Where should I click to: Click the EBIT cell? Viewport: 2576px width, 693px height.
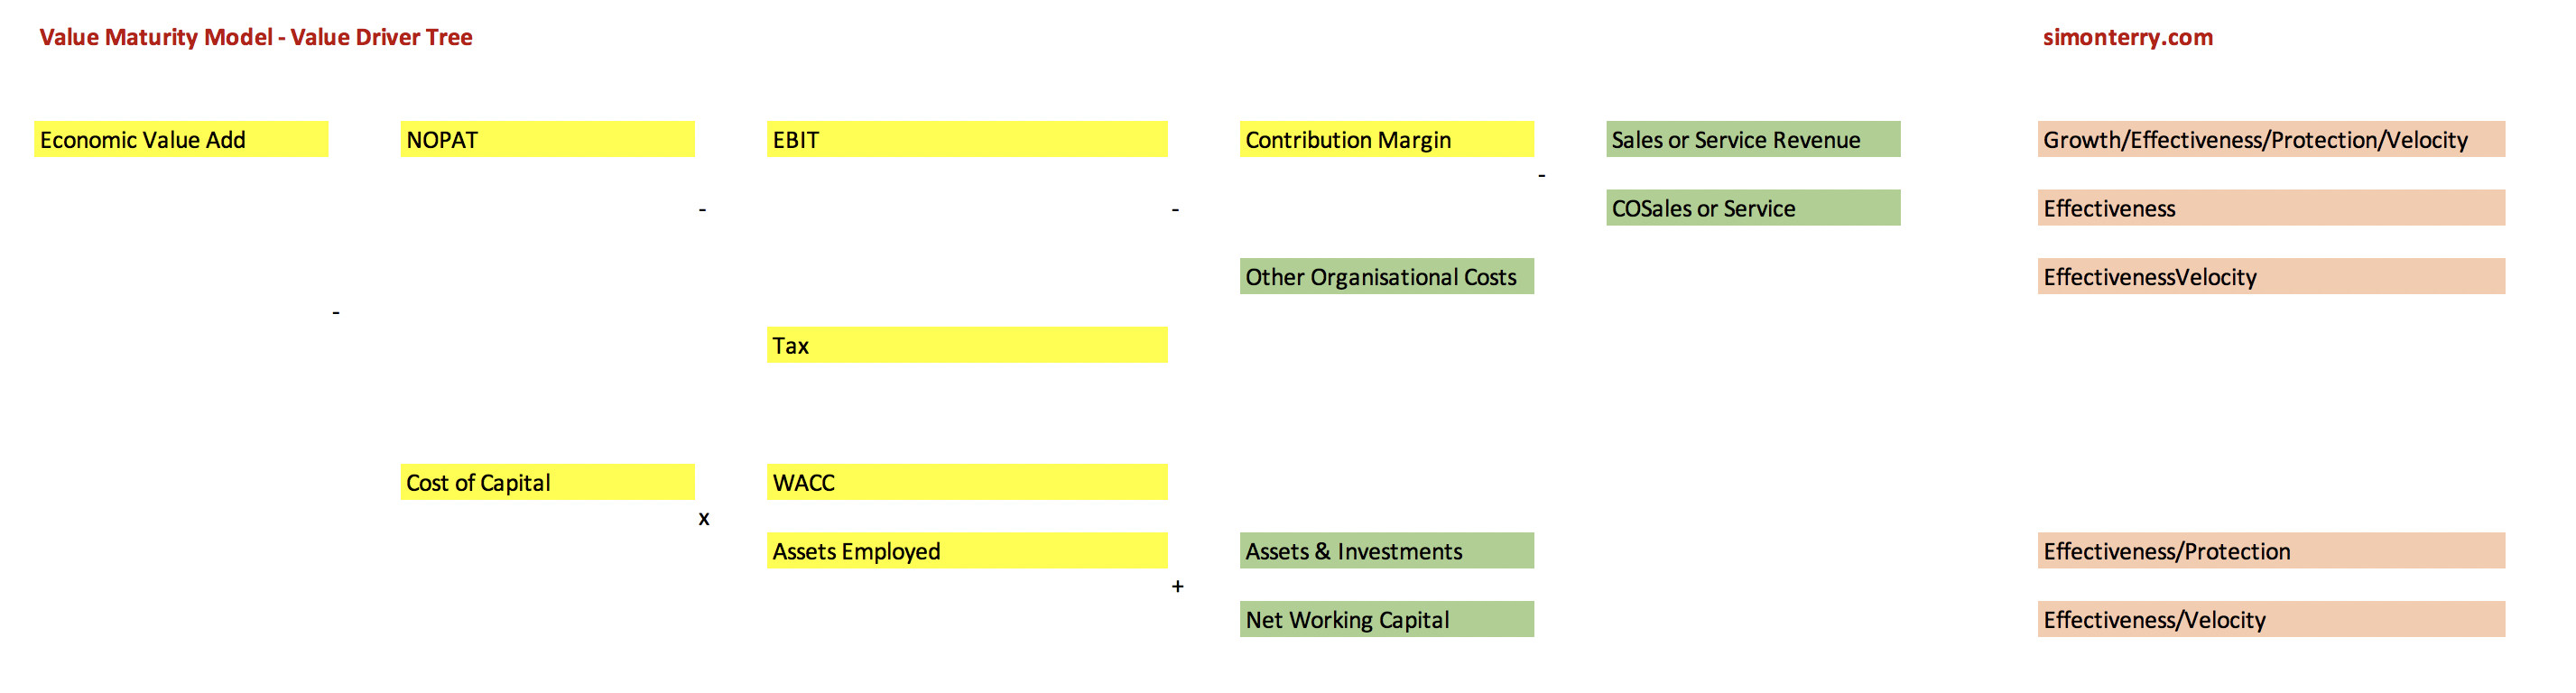click(x=966, y=140)
